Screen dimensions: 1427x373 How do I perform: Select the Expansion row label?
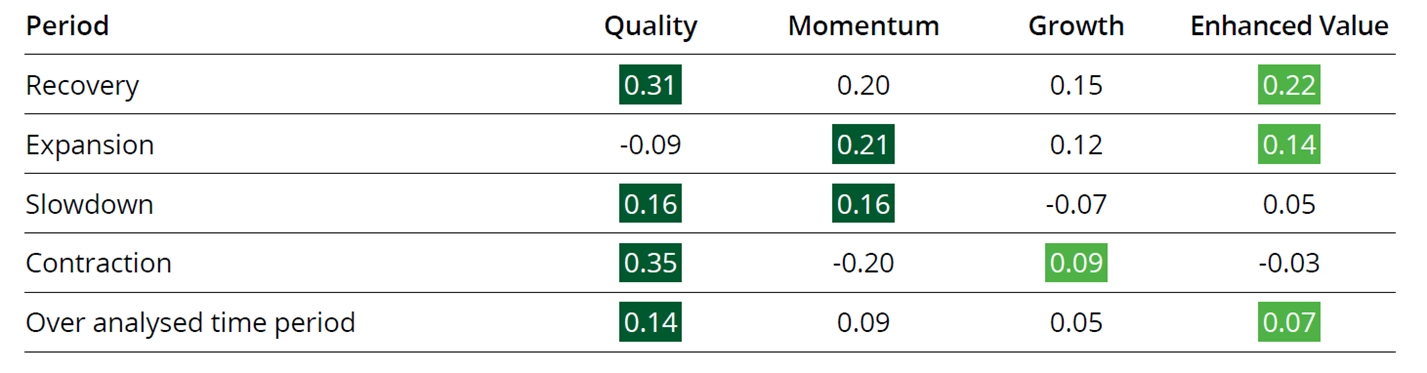tap(90, 145)
